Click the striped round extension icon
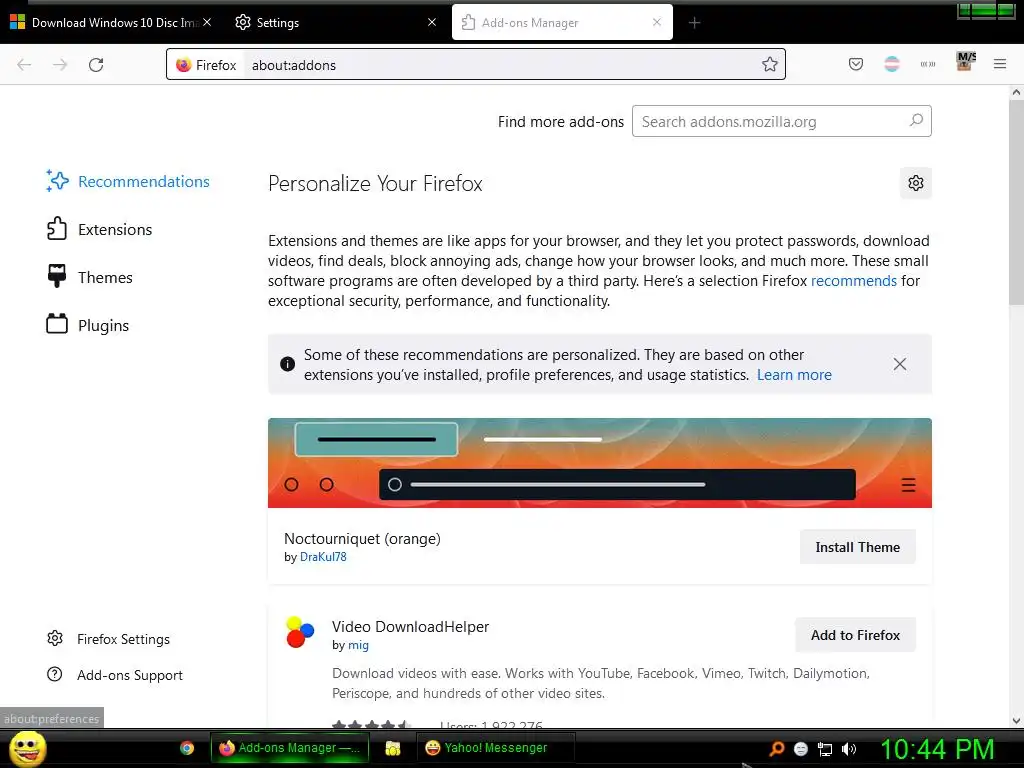Viewport: 1024px width, 768px height. tap(891, 64)
